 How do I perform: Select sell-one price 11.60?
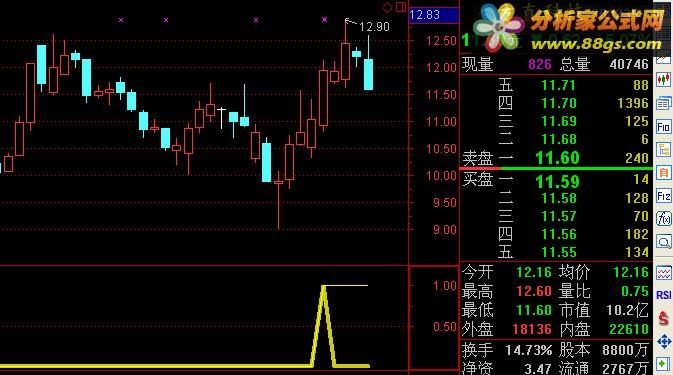[558, 158]
